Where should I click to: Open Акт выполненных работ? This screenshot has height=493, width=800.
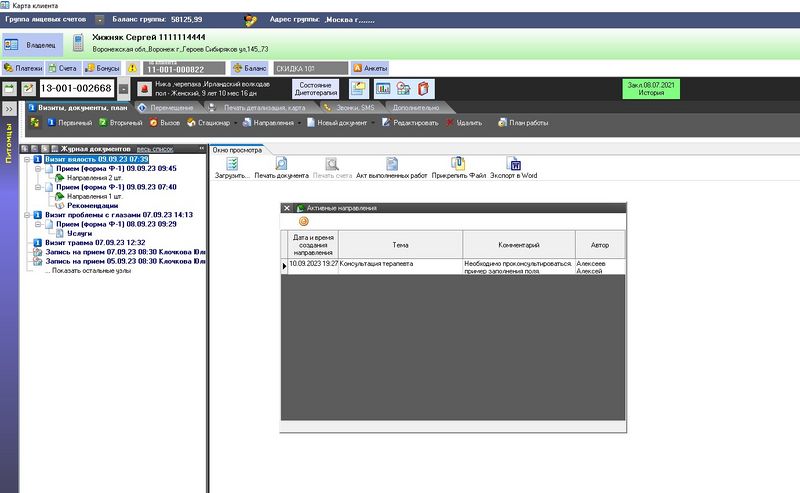(x=392, y=164)
